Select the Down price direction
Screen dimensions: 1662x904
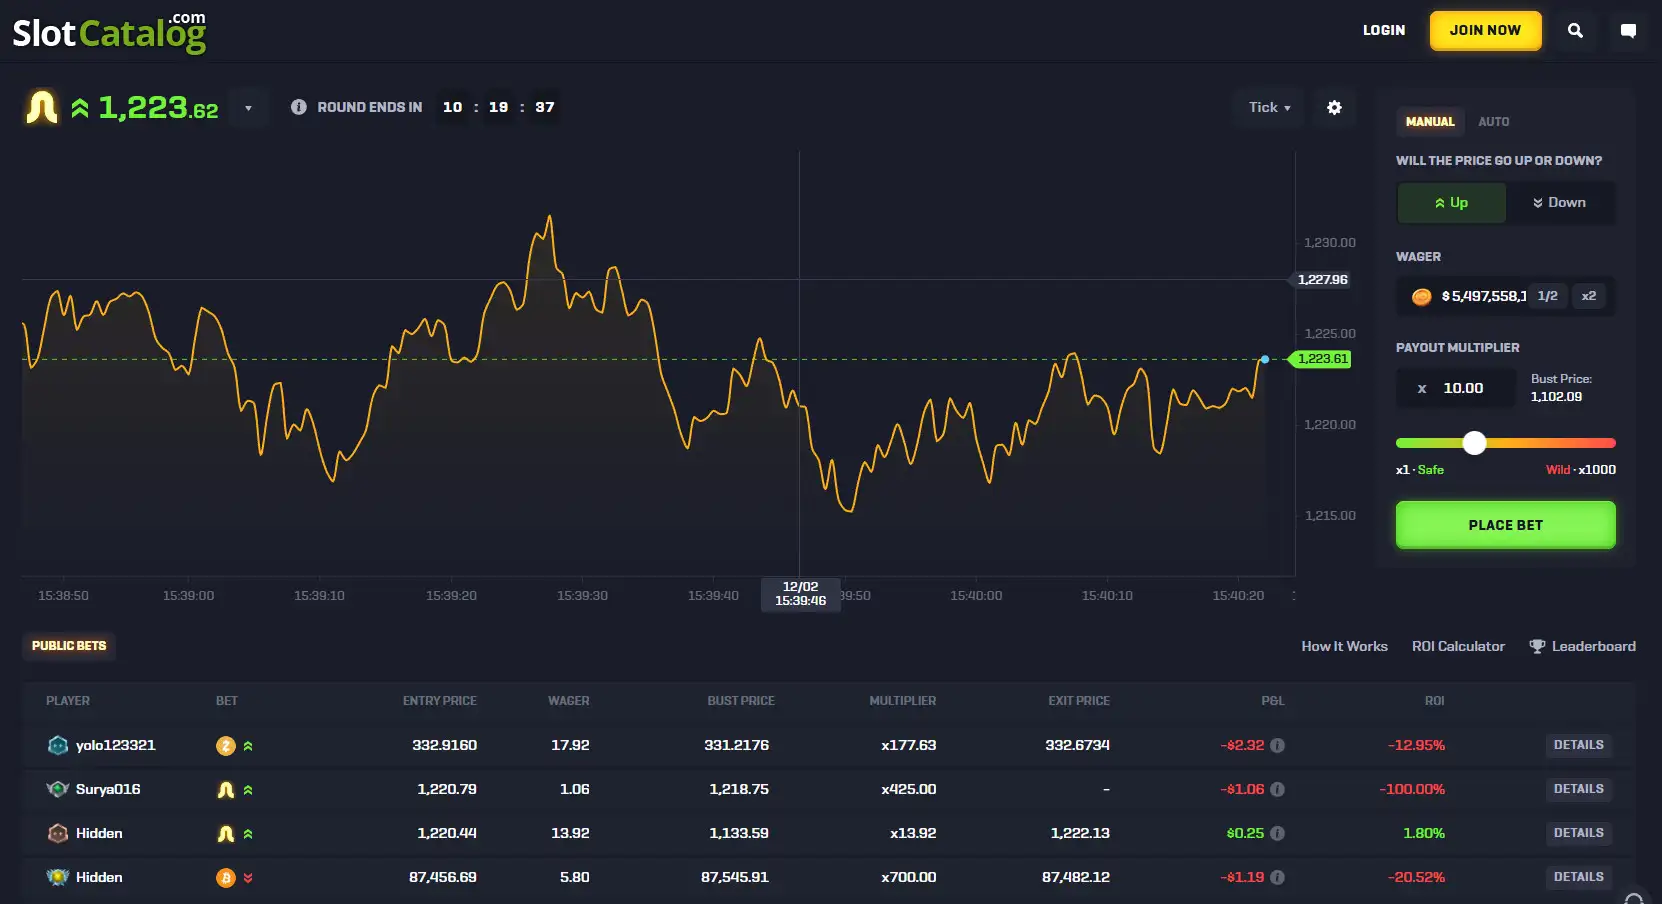pyautogui.click(x=1559, y=203)
